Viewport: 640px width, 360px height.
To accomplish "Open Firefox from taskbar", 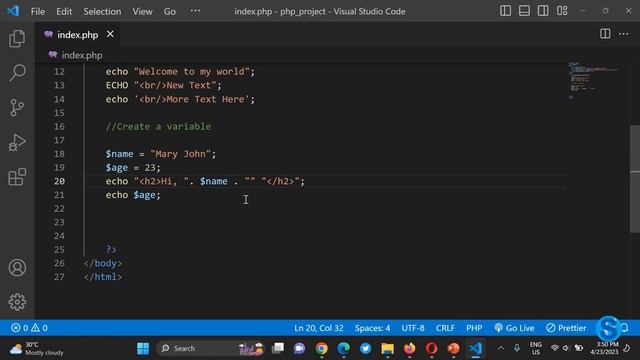I will click(409, 349).
